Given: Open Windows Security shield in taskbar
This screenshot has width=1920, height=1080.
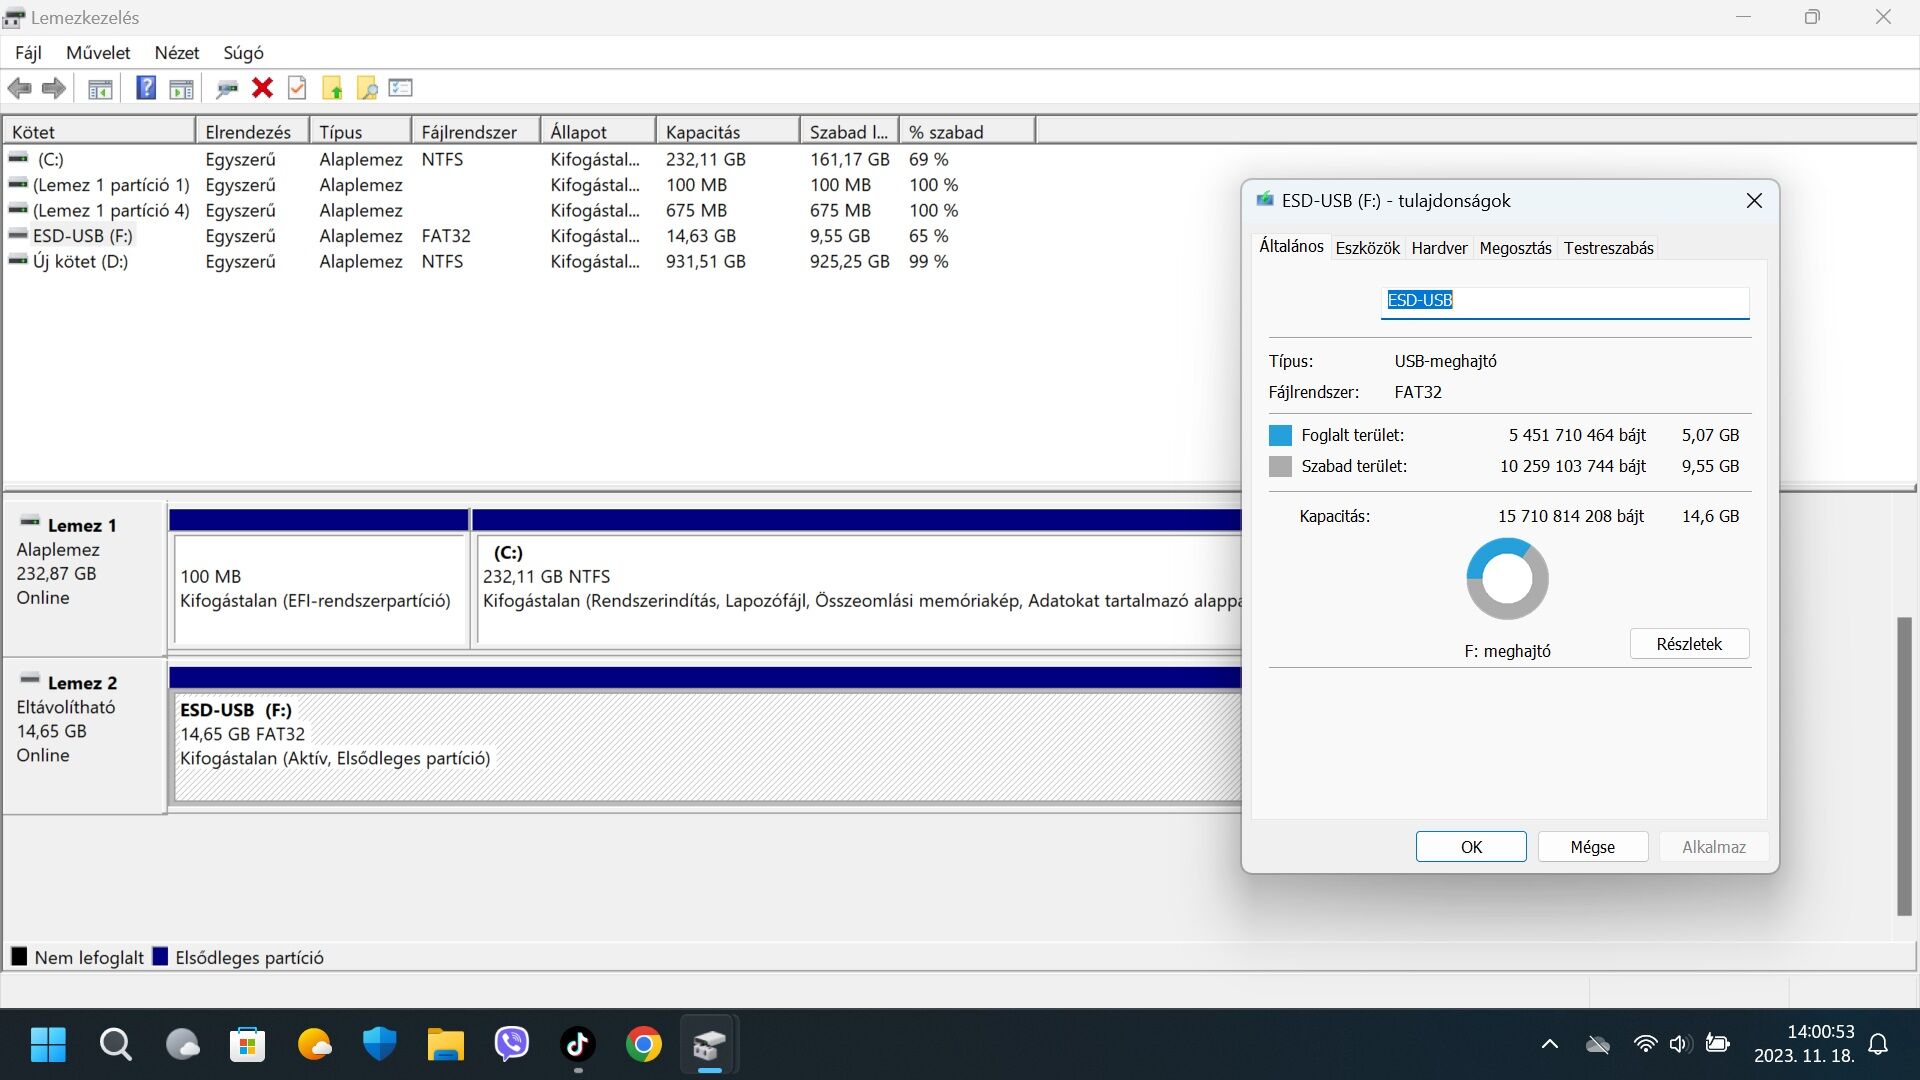Looking at the screenshot, I should 379,1045.
